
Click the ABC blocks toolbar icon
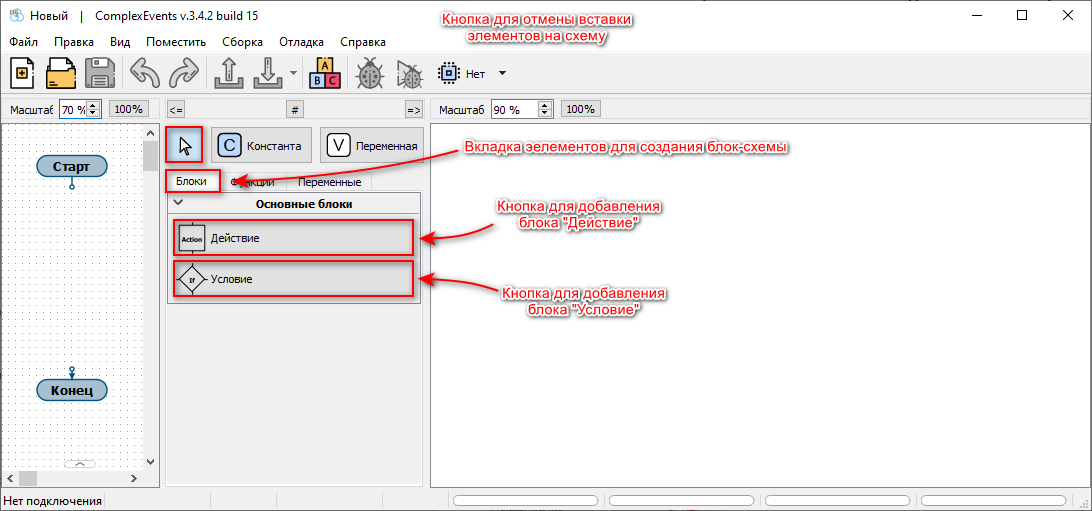[x=327, y=74]
